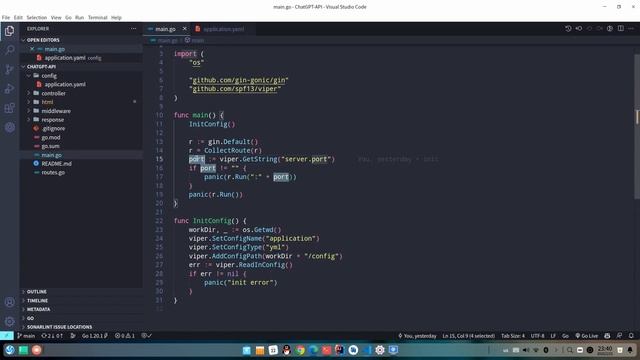Open the Terminal menu
Image resolution: width=640 pixels, height=360 pixels.
[x=98, y=18]
